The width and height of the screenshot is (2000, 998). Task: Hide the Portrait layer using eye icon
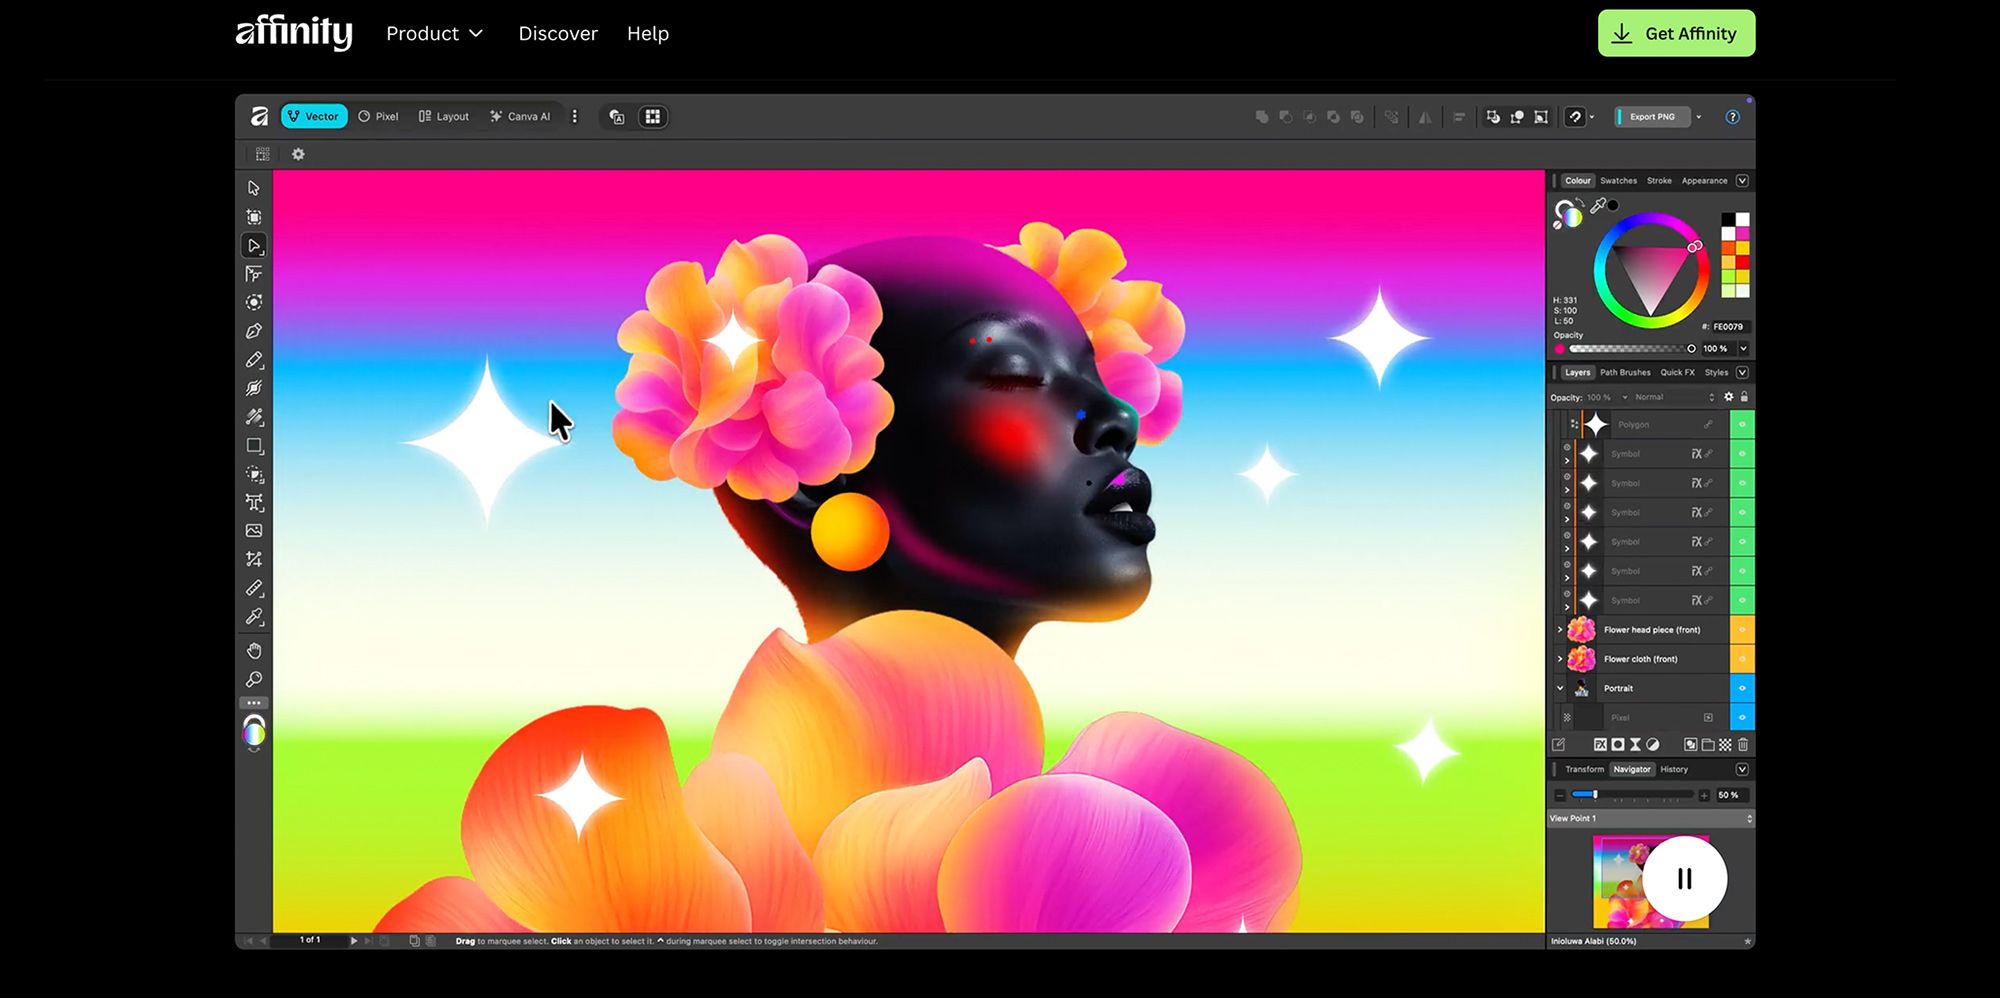pyautogui.click(x=1742, y=688)
